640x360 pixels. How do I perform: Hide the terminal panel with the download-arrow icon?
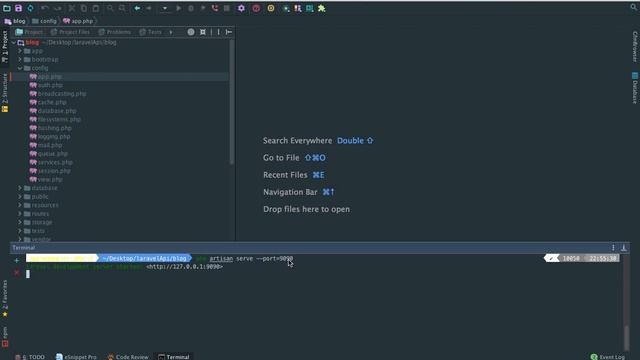coord(624,248)
